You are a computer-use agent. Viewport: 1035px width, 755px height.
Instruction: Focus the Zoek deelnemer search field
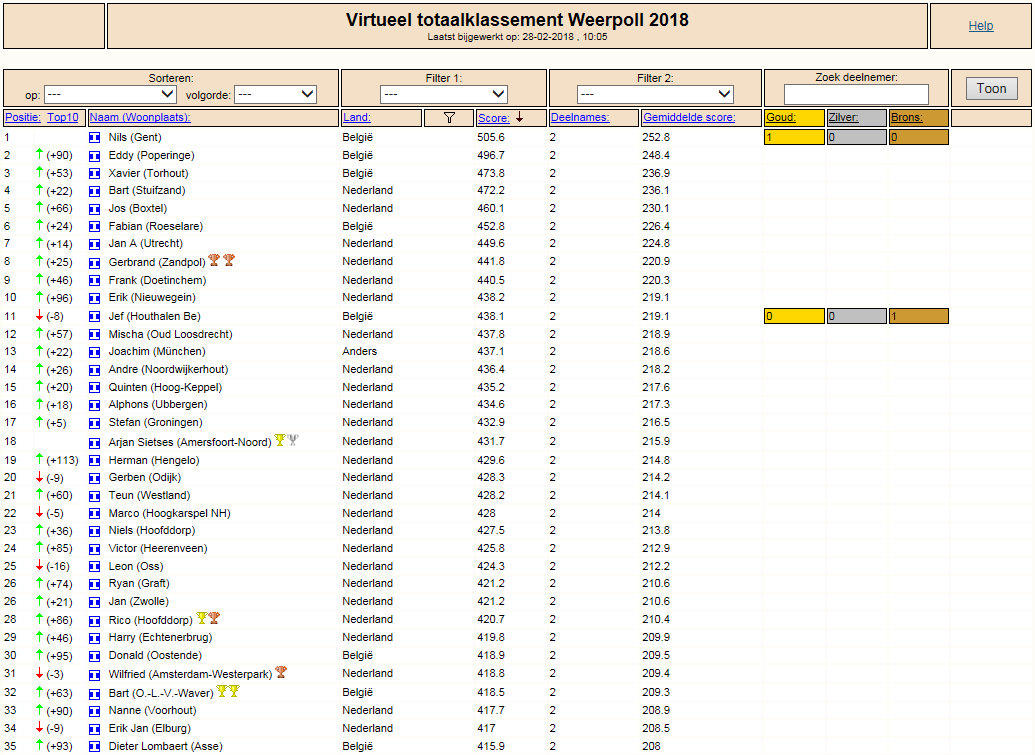[x=856, y=94]
